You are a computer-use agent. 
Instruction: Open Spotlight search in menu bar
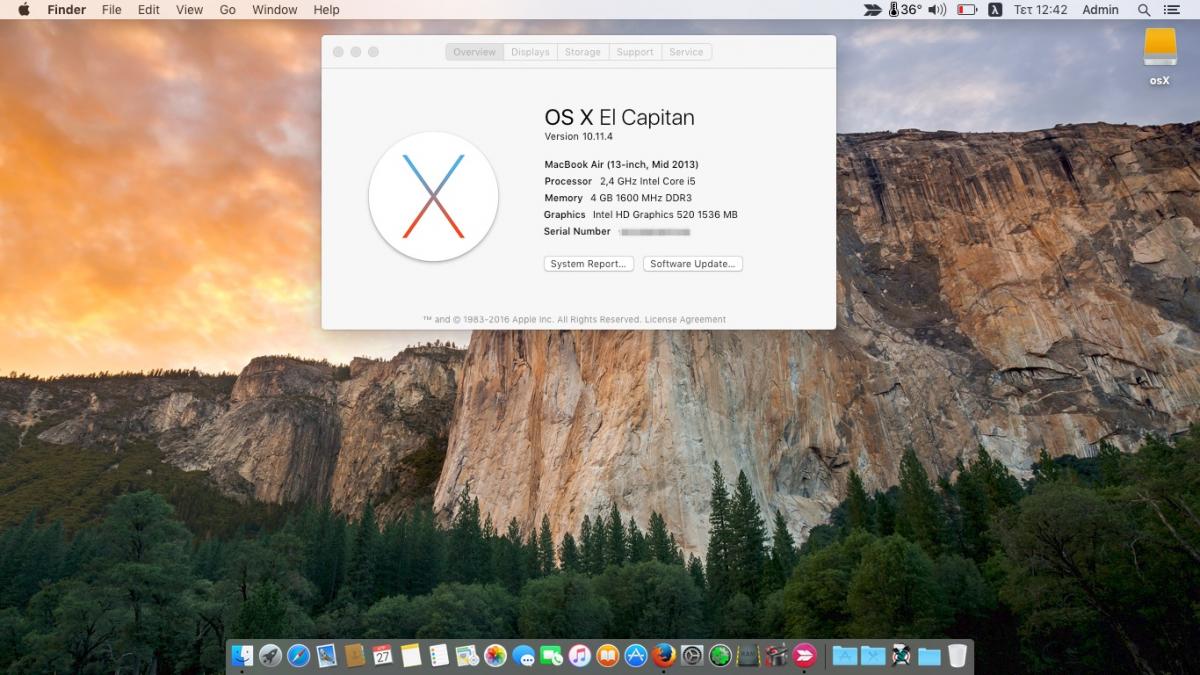pyautogui.click(x=1144, y=10)
